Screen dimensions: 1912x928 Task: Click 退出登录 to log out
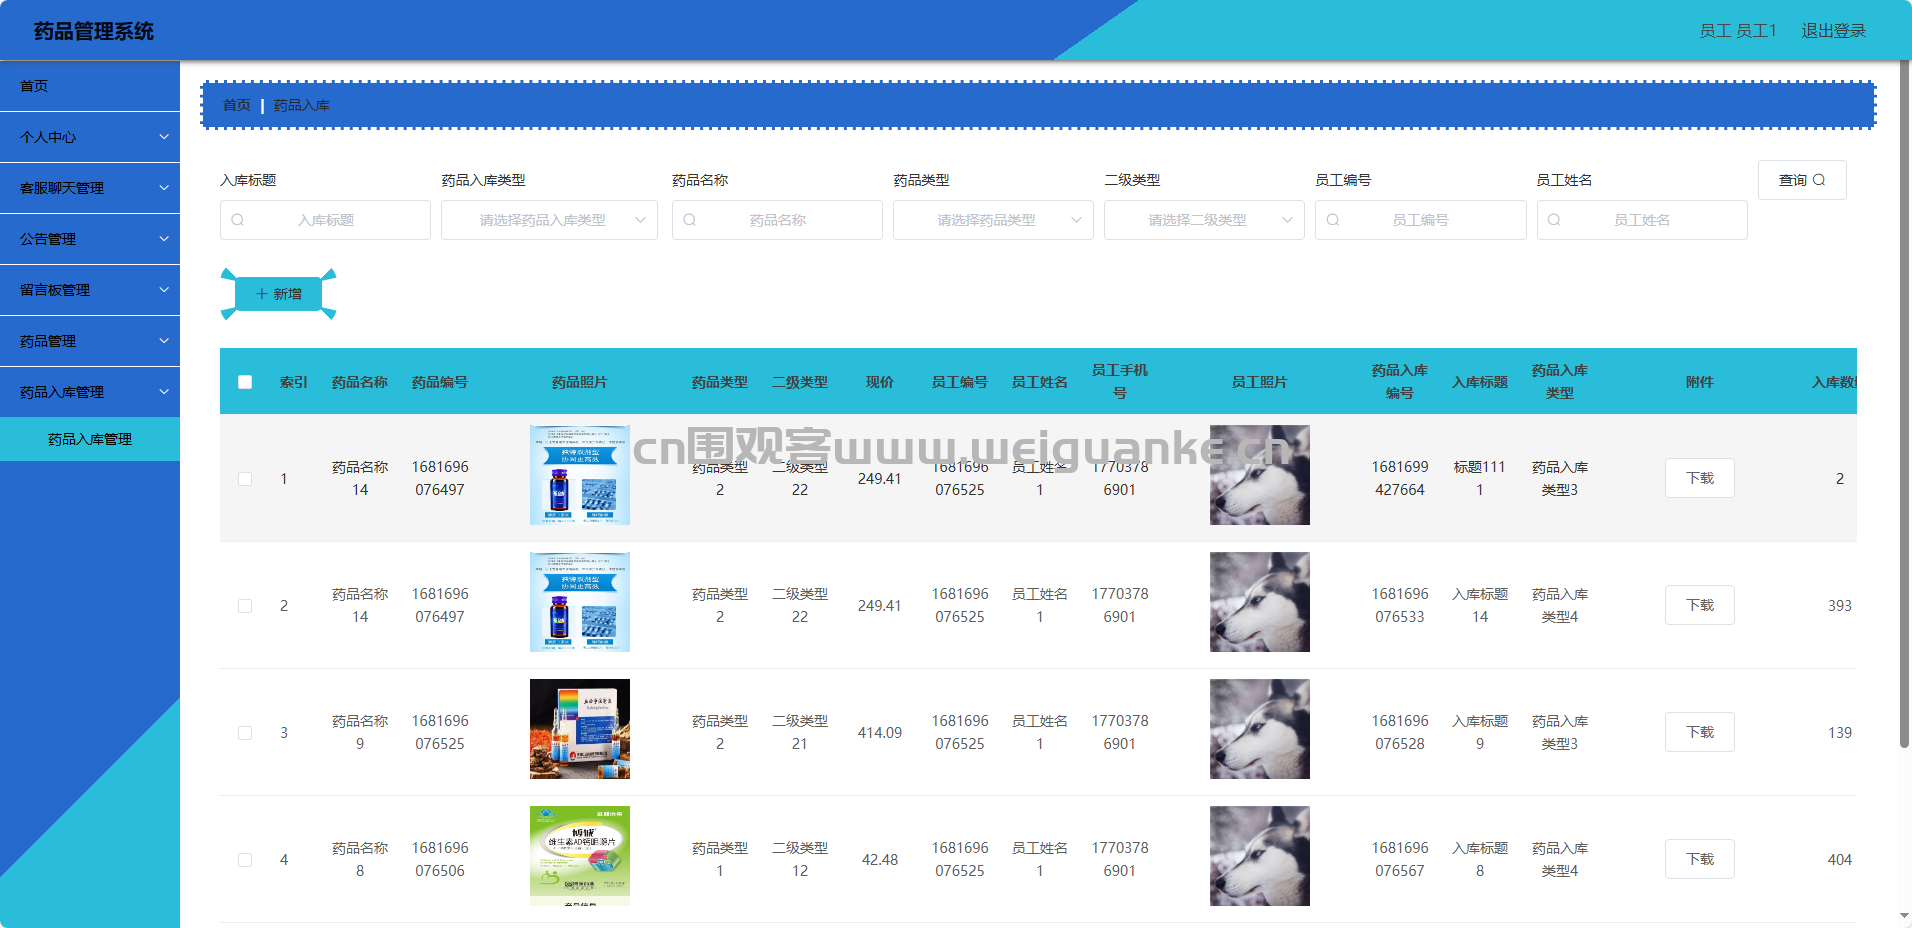point(1834,31)
